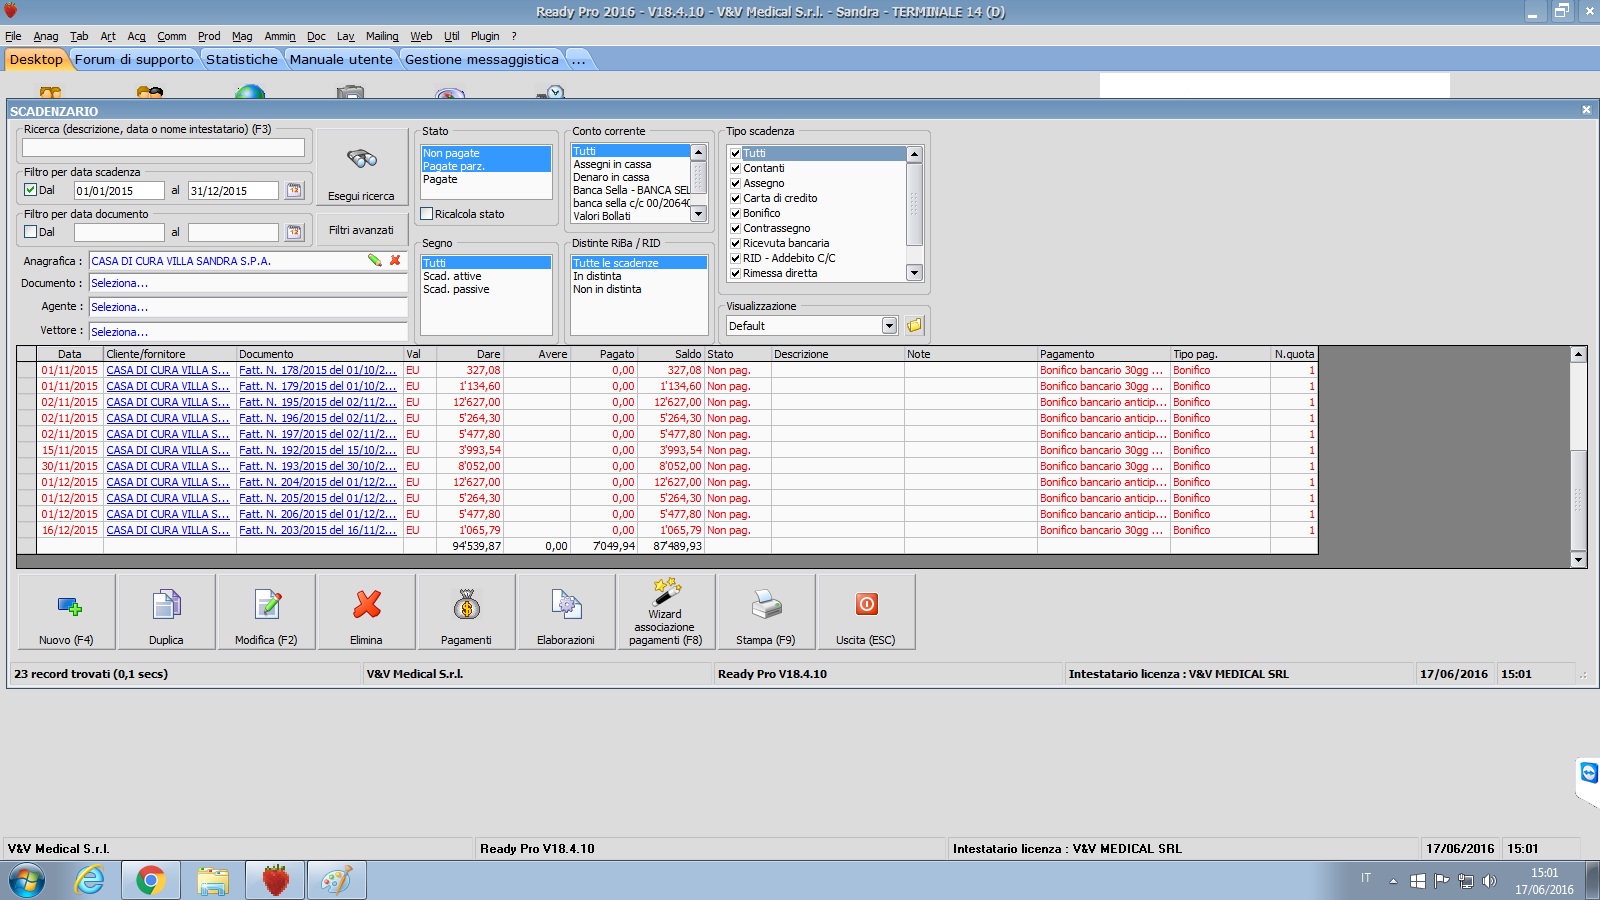Switch to Statistiche tab

click(242, 59)
